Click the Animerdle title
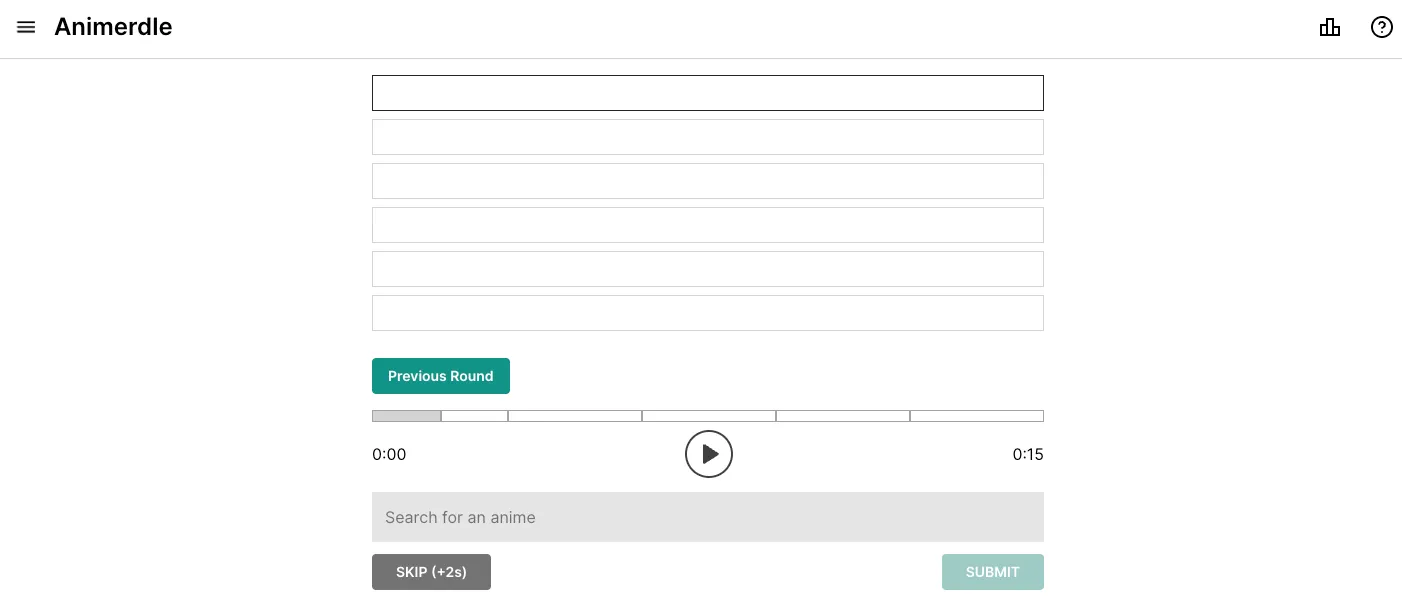Viewport: 1402px width, 602px height. pos(113,28)
